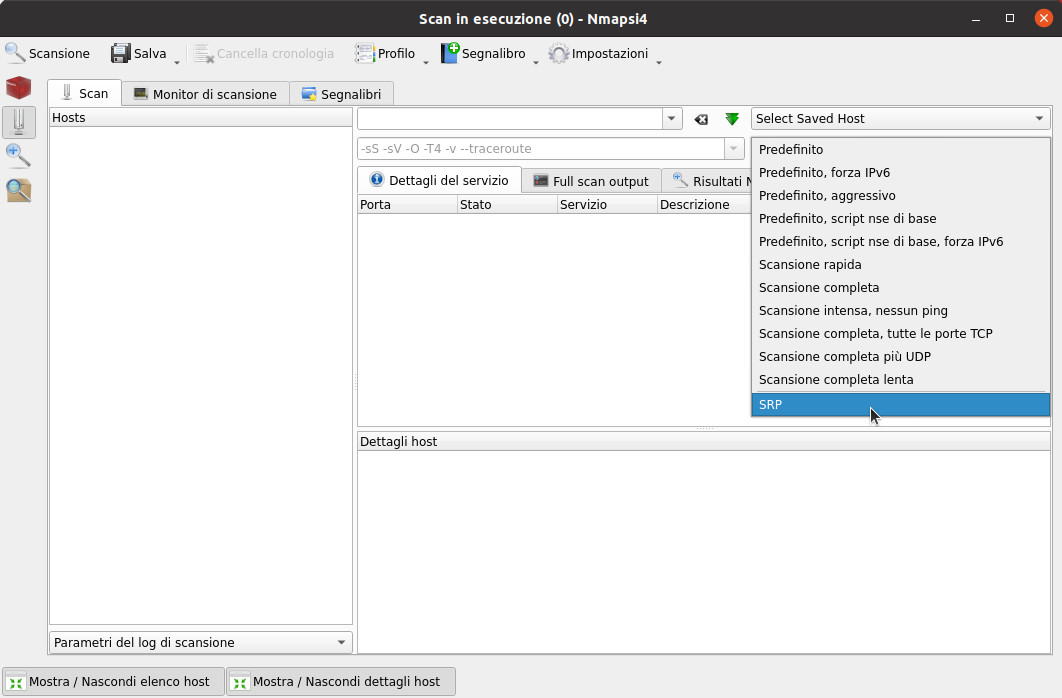Click the green down arrow icon

(x=732, y=119)
